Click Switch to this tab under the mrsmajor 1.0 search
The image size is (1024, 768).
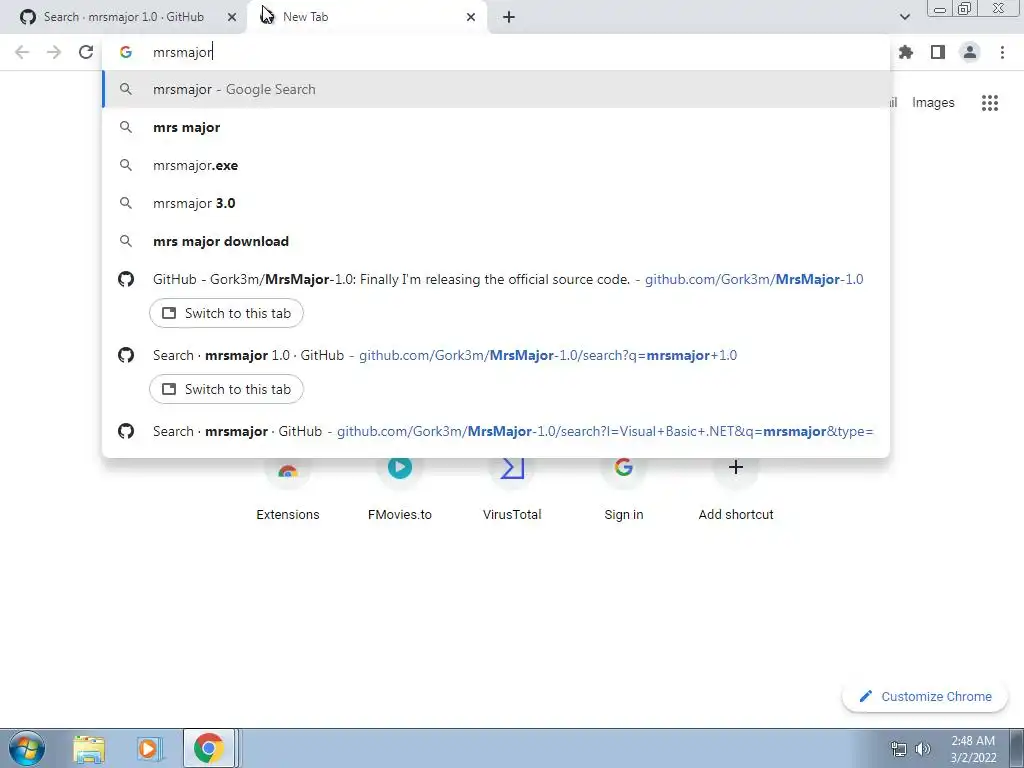pos(226,389)
